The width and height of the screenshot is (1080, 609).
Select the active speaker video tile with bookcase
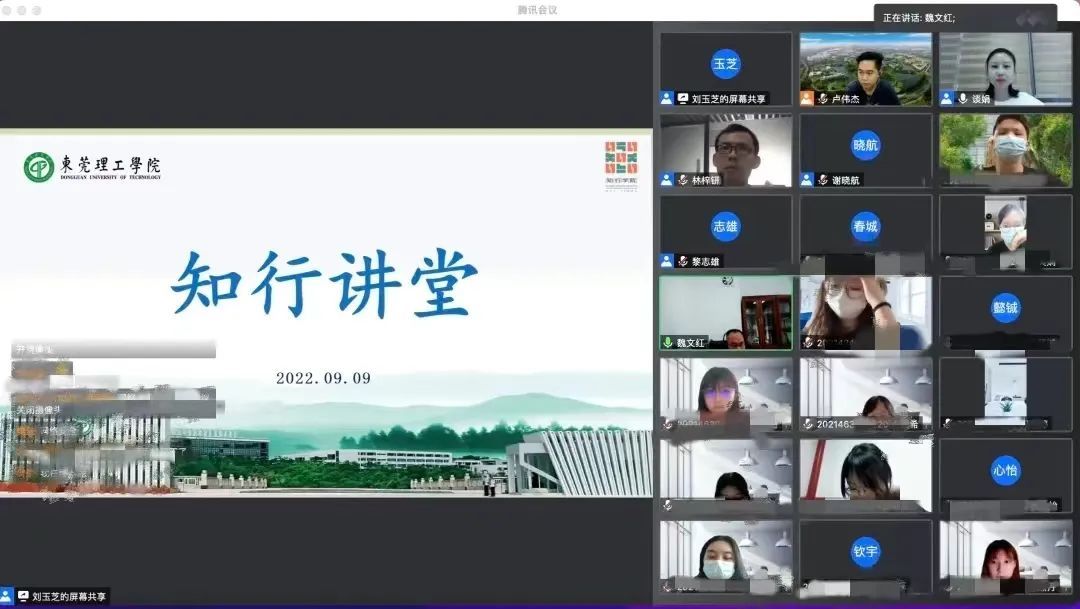coord(726,313)
